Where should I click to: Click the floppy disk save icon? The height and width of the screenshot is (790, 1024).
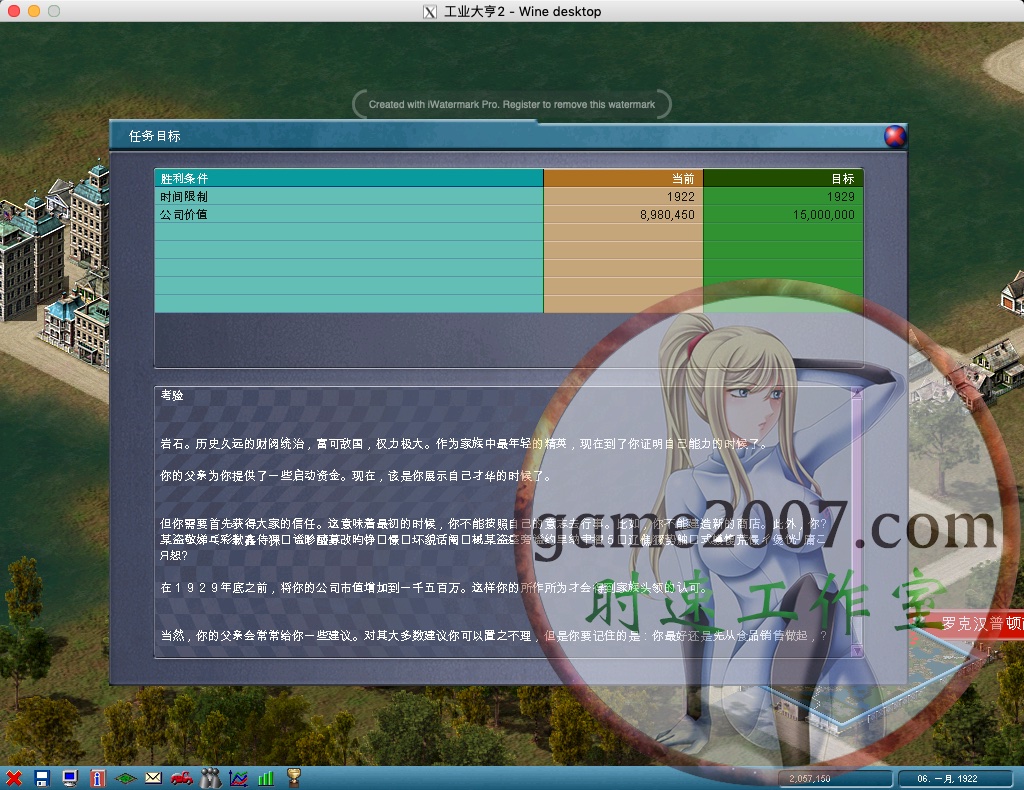(42, 778)
